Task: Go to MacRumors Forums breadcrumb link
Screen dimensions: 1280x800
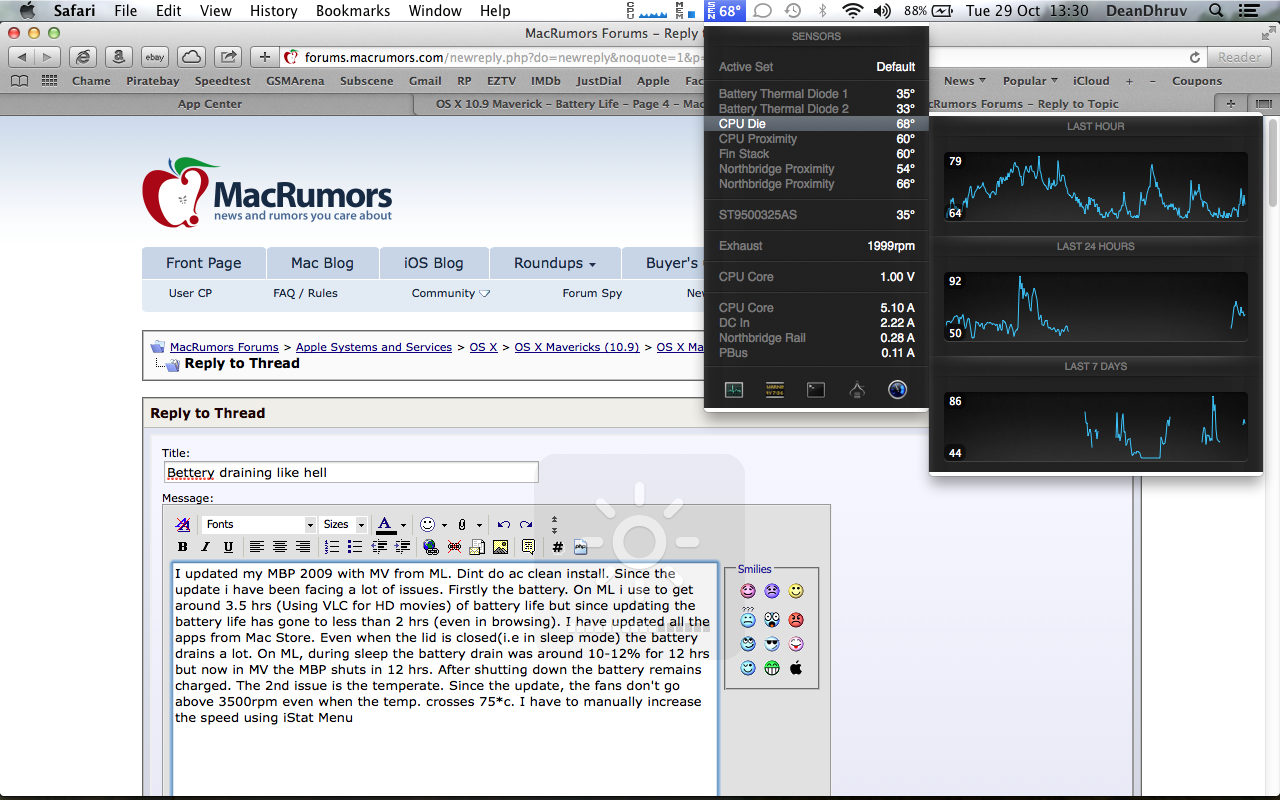Action: click(x=224, y=347)
